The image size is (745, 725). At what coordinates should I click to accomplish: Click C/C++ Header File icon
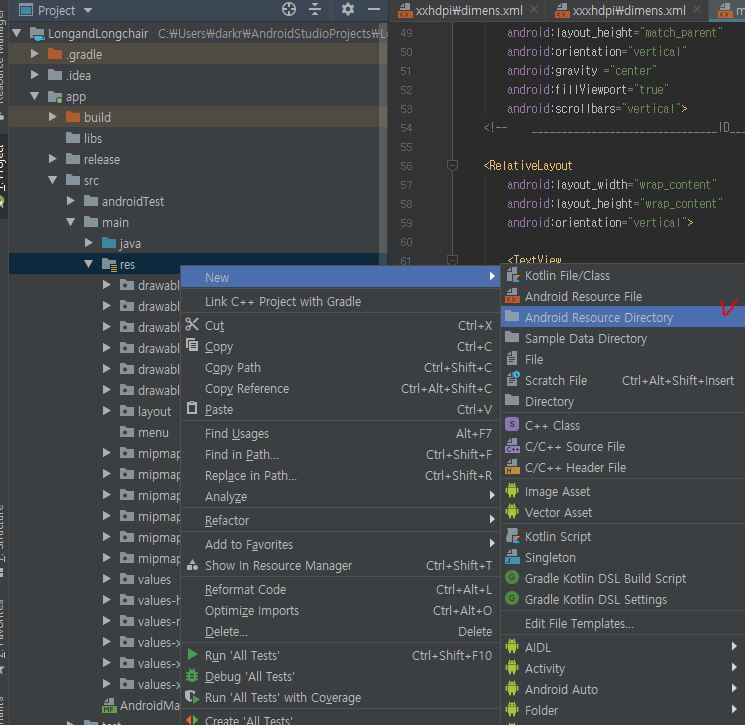[x=512, y=467]
